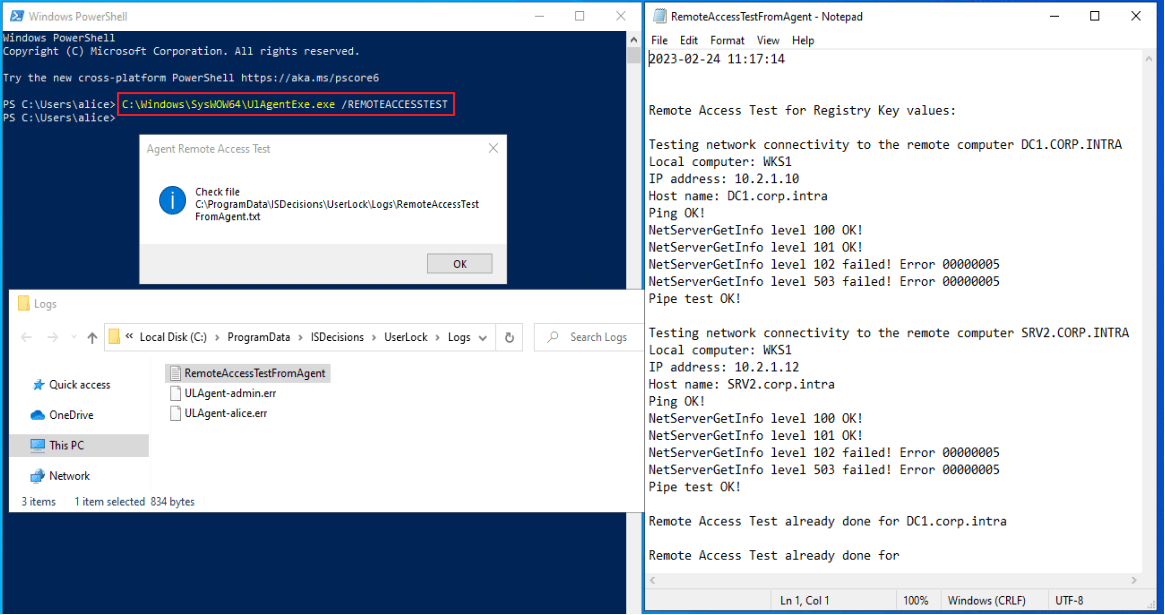
Task: Maximize the Notepad window
Action: (x=1094, y=16)
